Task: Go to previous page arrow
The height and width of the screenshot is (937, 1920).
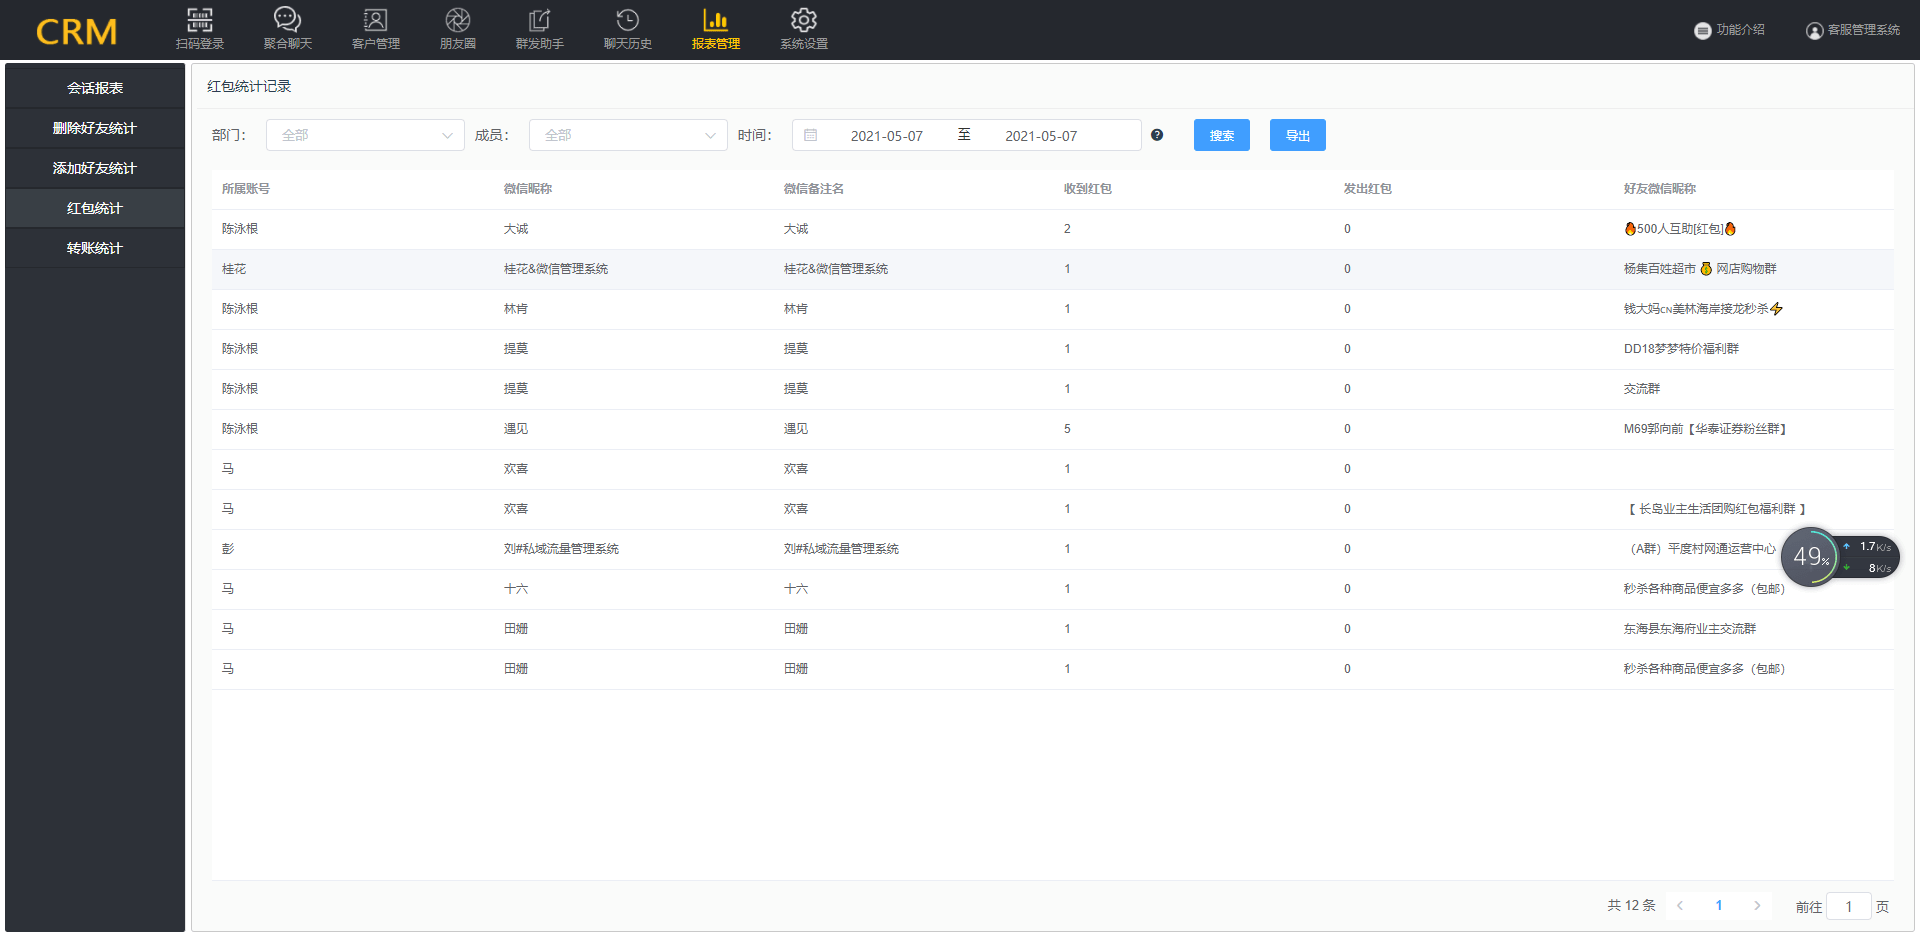Action: (1680, 906)
